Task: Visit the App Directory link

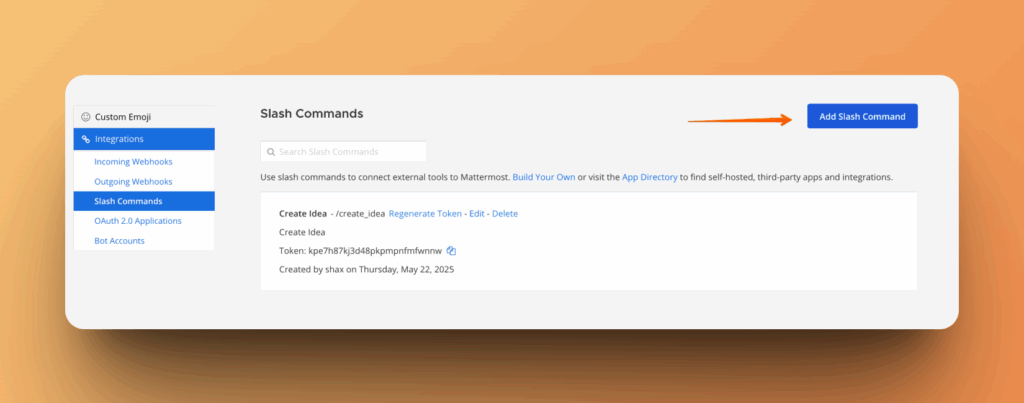Action: click(x=650, y=177)
